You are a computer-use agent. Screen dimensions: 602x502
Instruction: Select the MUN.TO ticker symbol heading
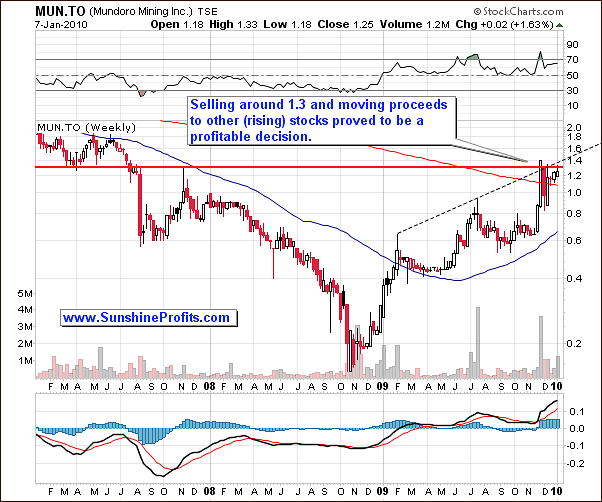60,11
